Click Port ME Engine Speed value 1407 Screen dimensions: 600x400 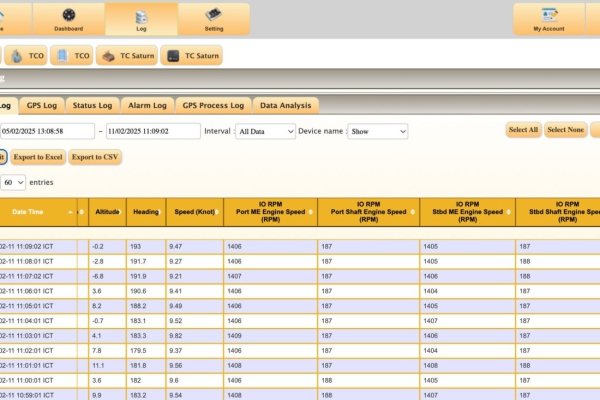click(234, 276)
